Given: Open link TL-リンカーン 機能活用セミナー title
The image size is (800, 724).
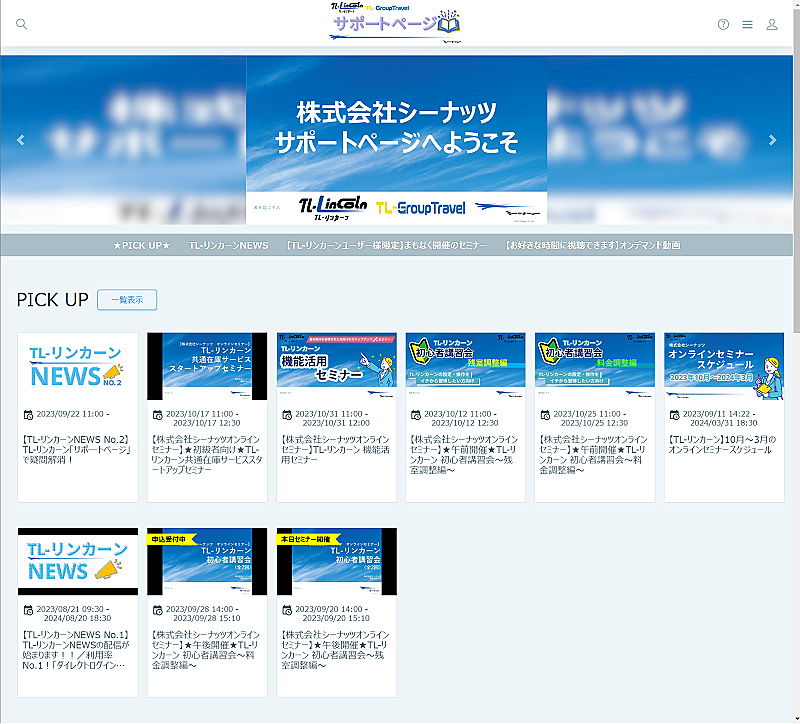Looking at the screenshot, I should [x=335, y=450].
